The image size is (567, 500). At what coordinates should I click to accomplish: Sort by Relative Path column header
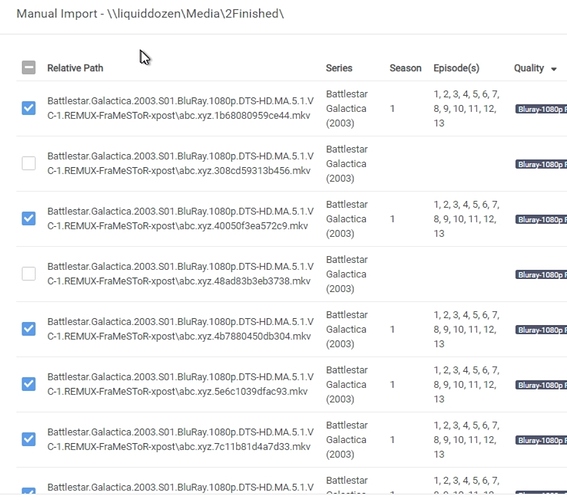point(75,68)
